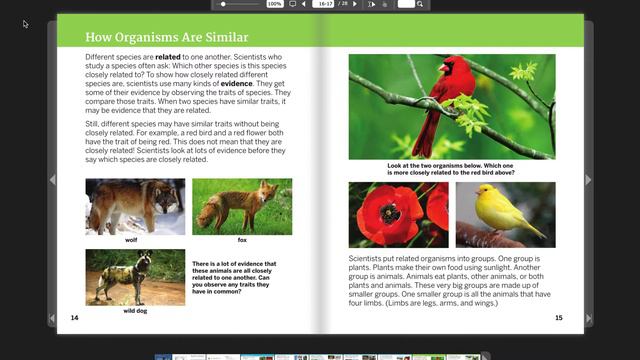Viewport: 640px width, 360px height.
Task: Jump to last page with bottom-right arrow
Action: [x=589, y=318]
